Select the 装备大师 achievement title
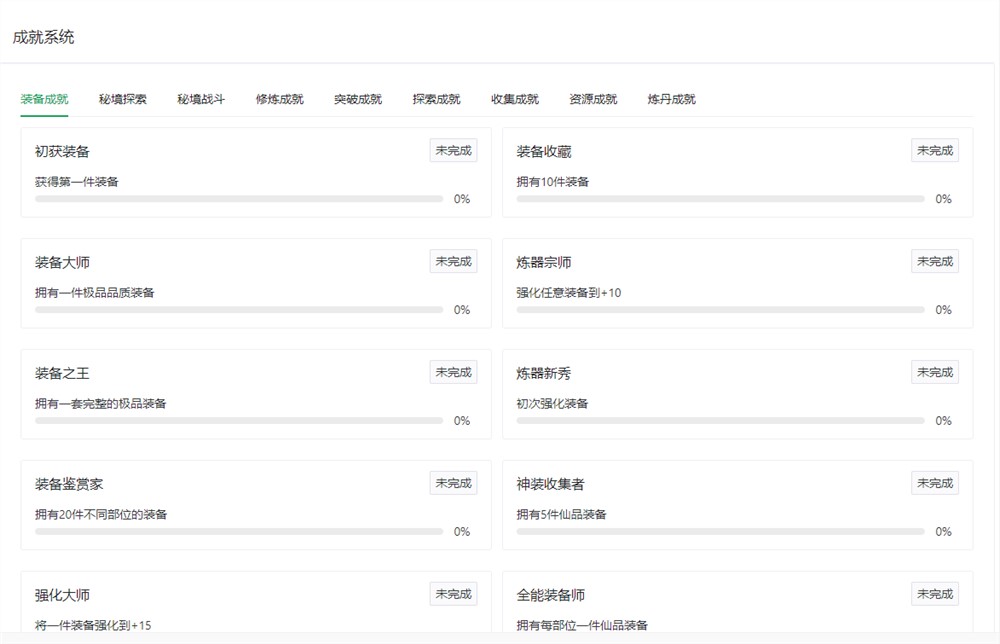This screenshot has width=1000, height=644. coord(62,262)
